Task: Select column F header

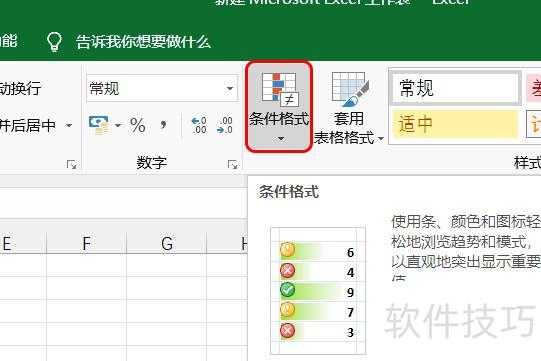Action: (x=86, y=243)
